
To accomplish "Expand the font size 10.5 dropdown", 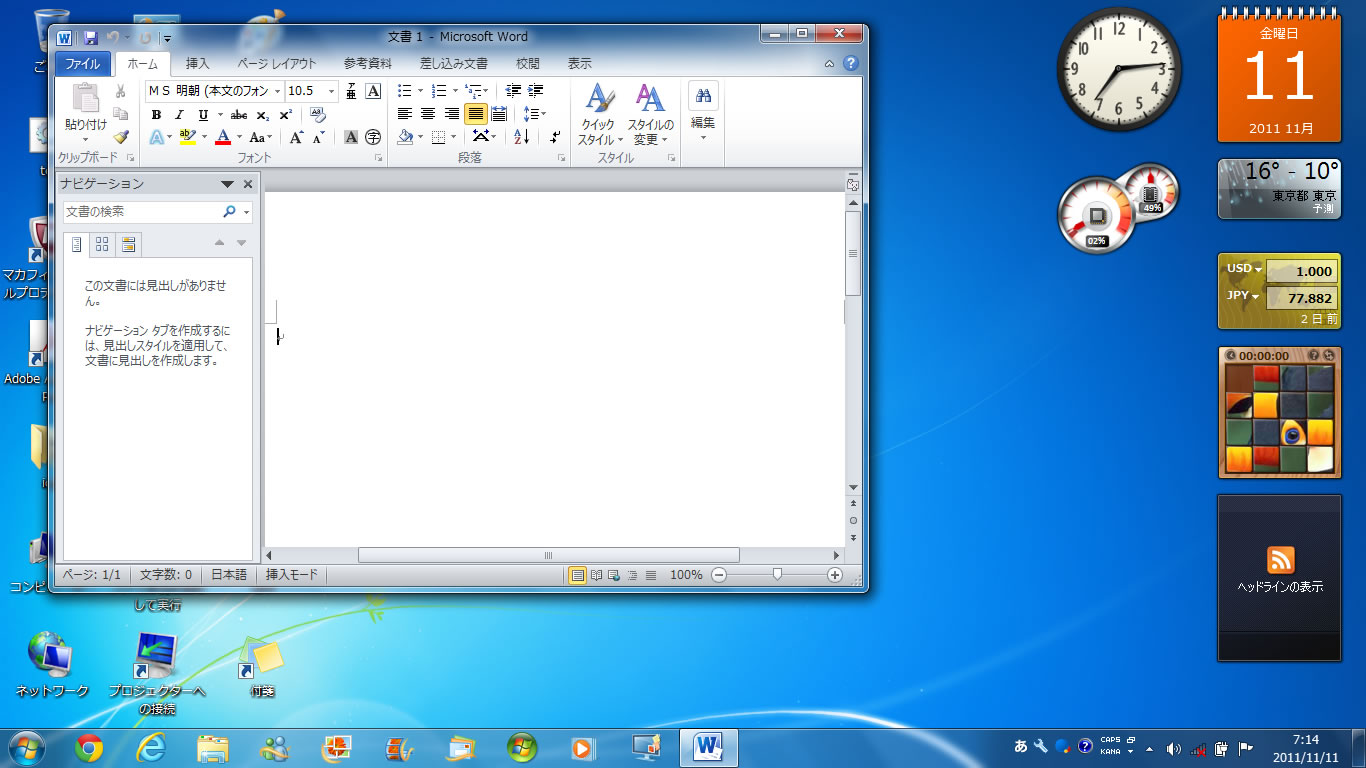I will point(332,91).
